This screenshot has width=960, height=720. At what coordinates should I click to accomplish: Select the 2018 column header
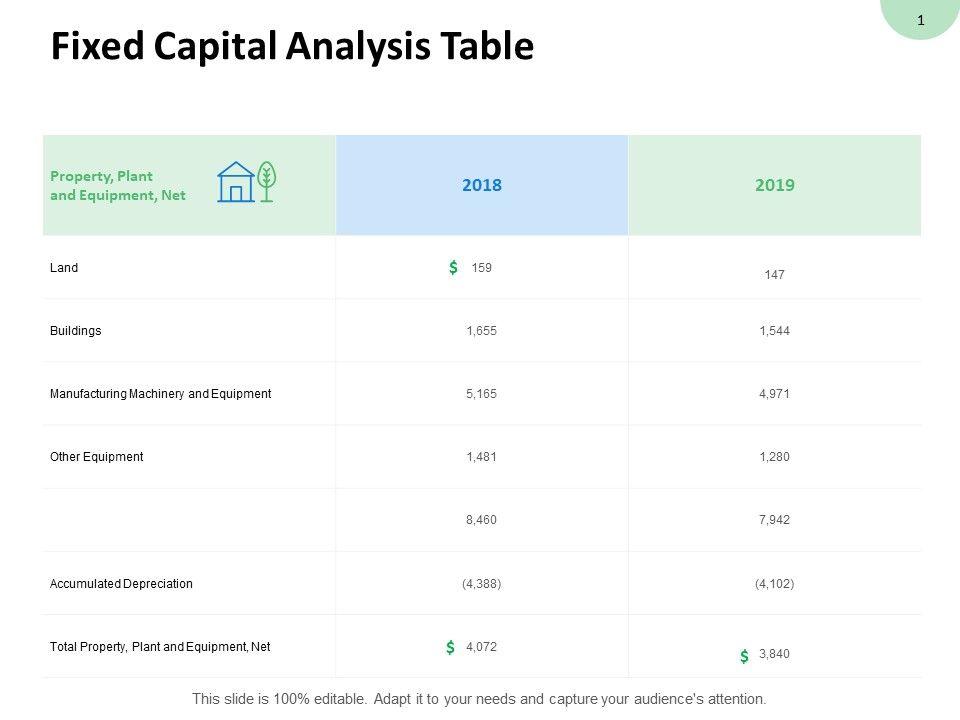click(482, 185)
